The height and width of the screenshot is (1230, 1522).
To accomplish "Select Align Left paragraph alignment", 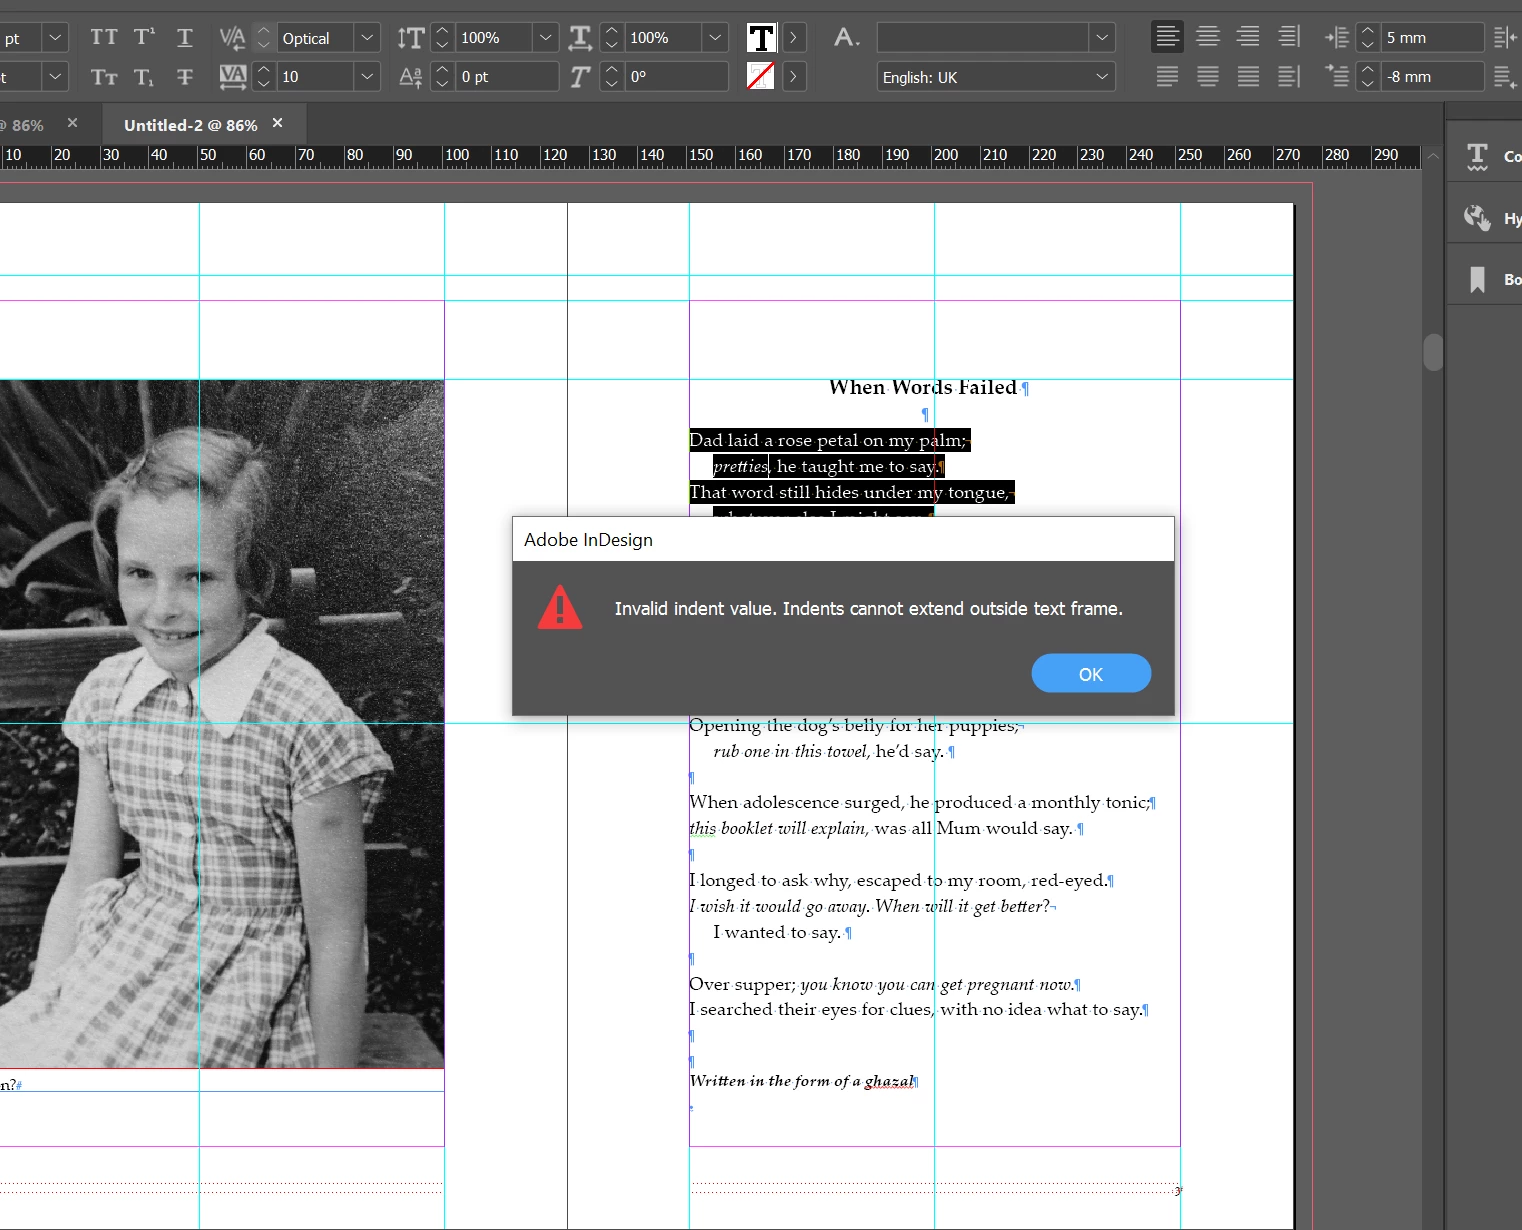I will (1166, 38).
